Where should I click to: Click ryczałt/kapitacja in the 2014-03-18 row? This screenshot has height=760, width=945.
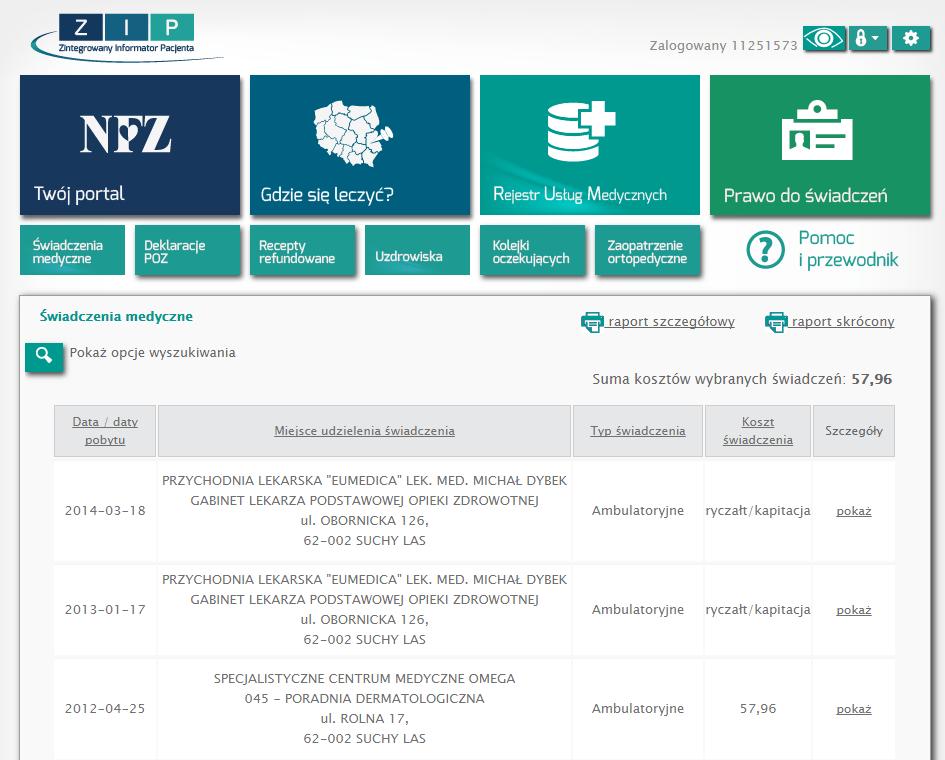(x=758, y=510)
